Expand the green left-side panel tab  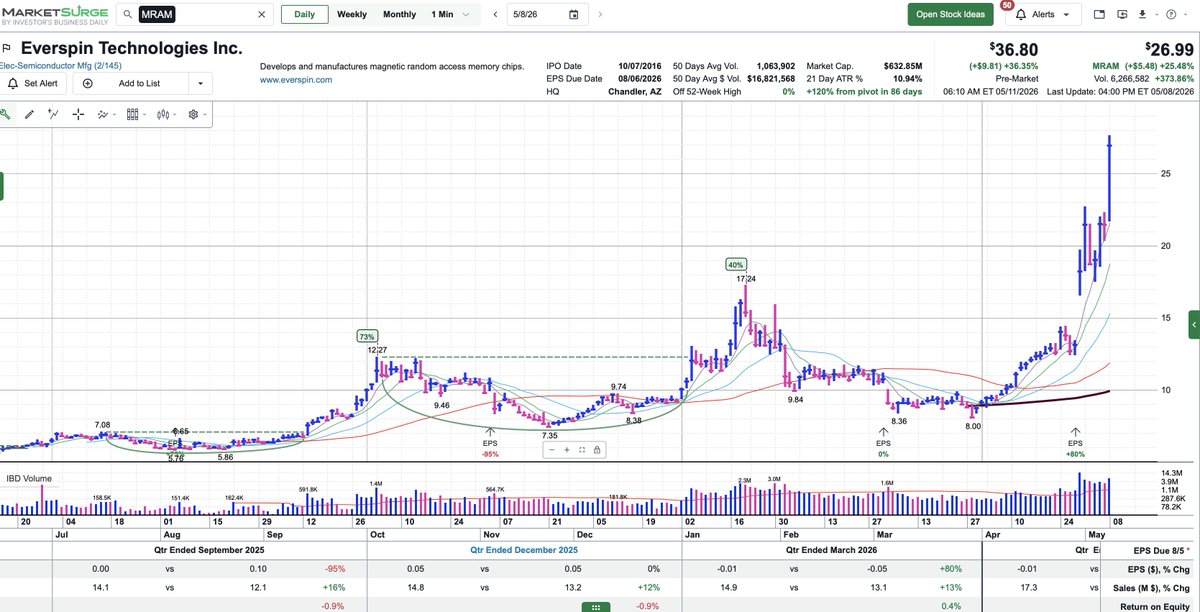coord(2,186)
